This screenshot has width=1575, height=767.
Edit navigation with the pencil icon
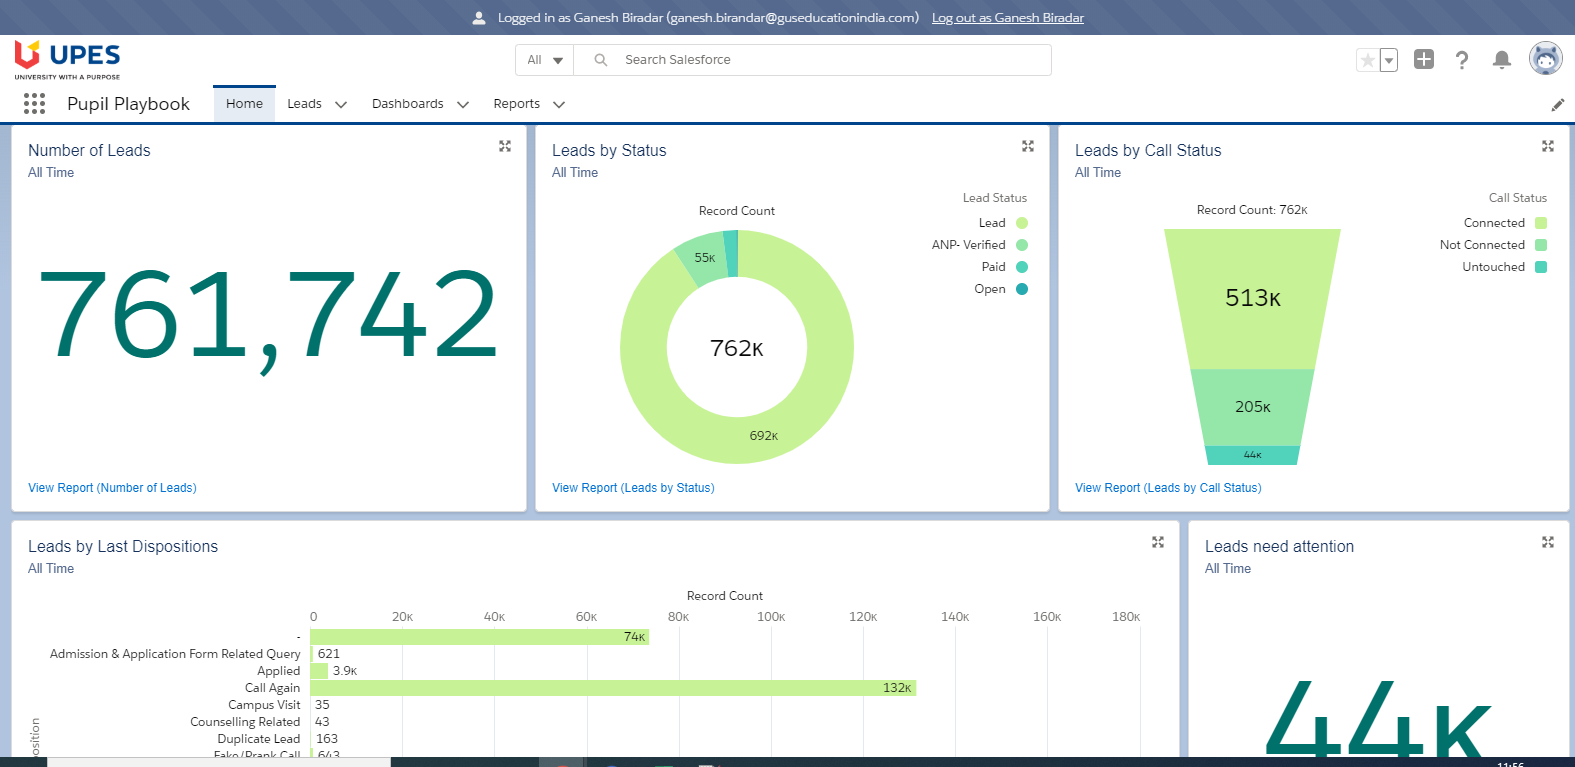pyautogui.click(x=1557, y=104)
